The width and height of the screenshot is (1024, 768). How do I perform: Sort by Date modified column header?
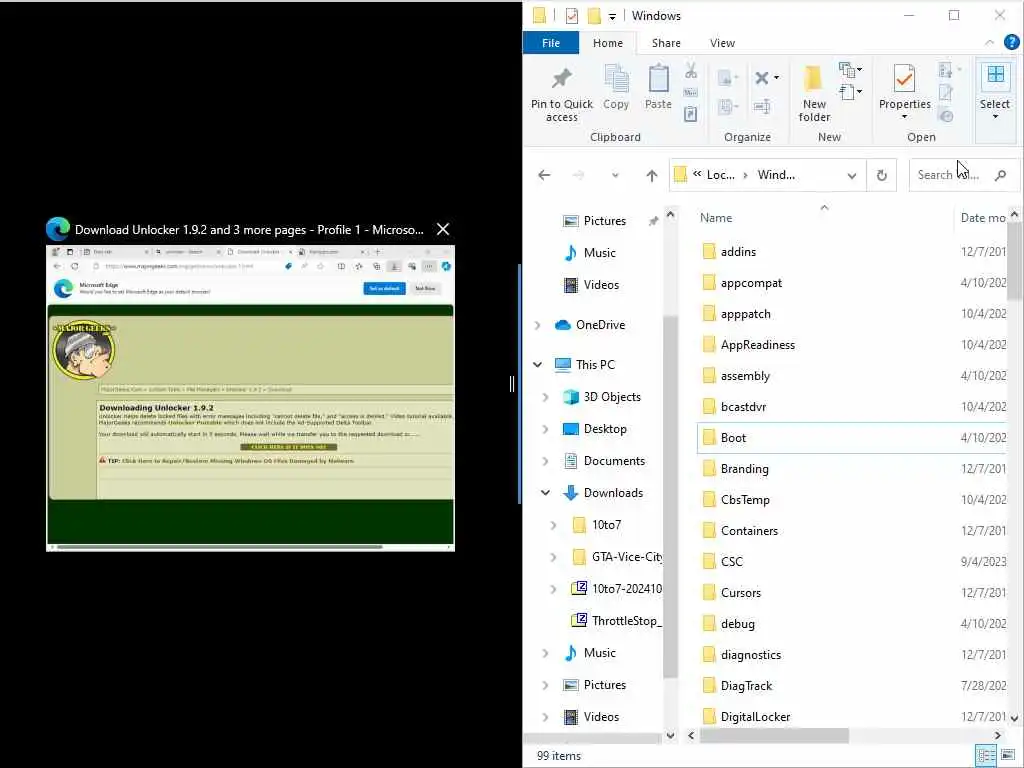coord(982,217)
